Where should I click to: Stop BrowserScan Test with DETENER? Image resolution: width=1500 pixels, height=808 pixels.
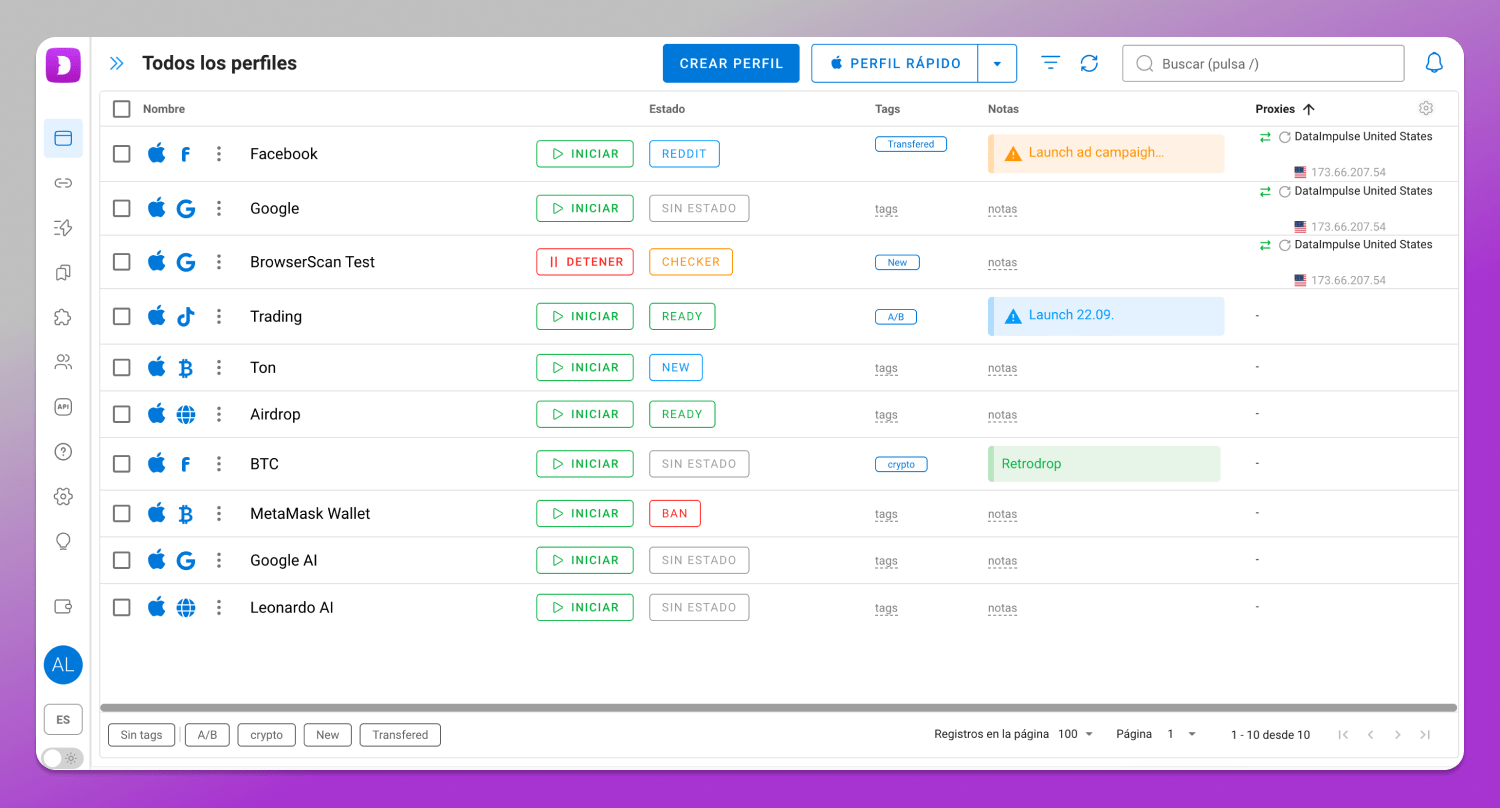pyautogui.click(x=585, y=262)
